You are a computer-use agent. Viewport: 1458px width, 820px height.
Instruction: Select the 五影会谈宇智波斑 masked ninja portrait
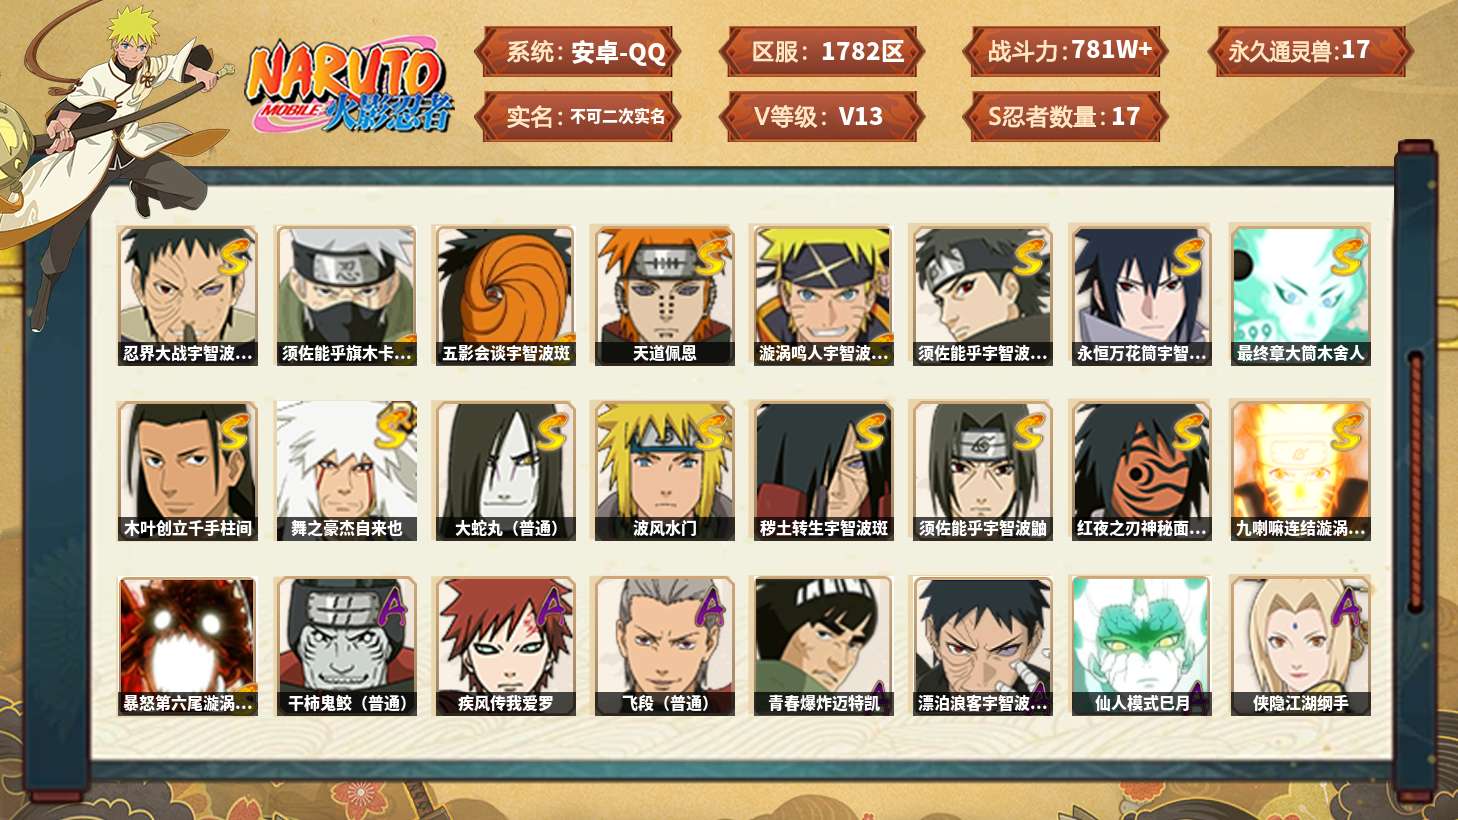click(505, 295)
